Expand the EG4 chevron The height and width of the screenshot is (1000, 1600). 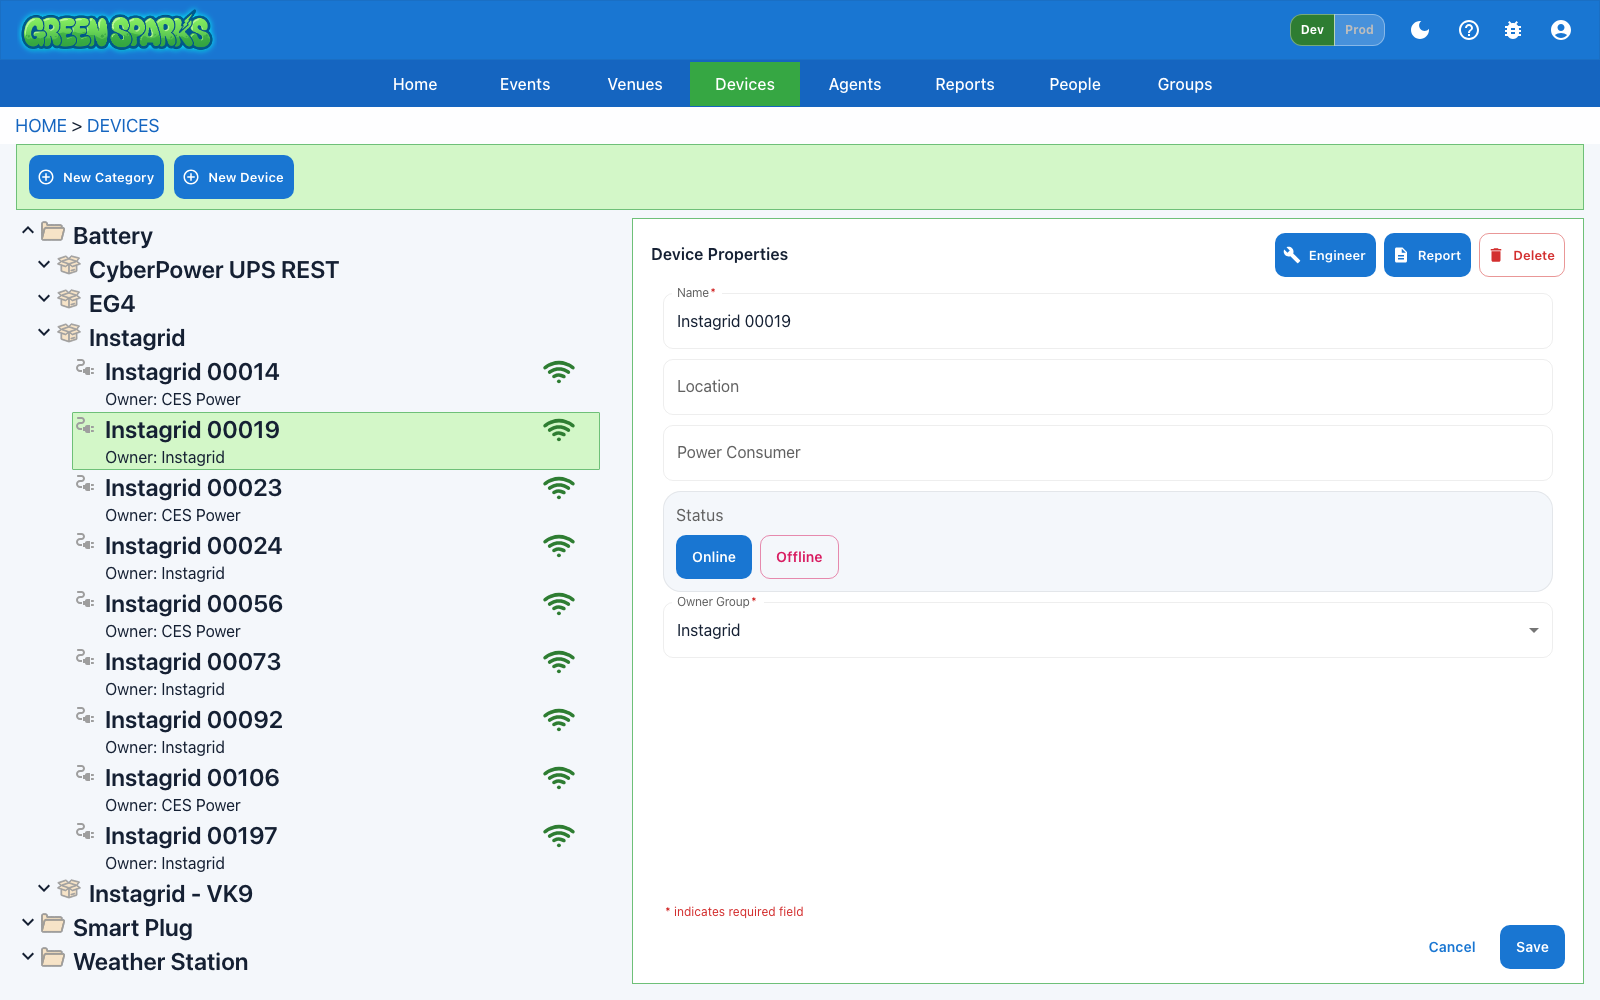click(44, 299)
